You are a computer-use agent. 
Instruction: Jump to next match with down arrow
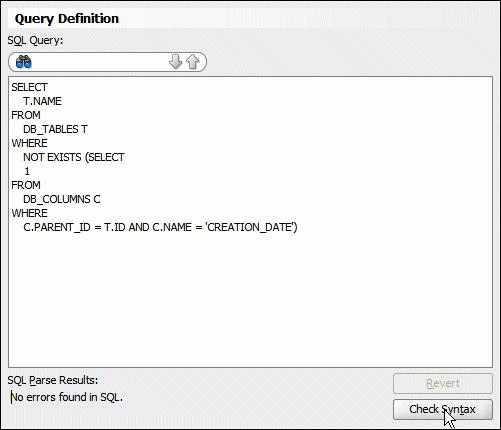point(175,62)
